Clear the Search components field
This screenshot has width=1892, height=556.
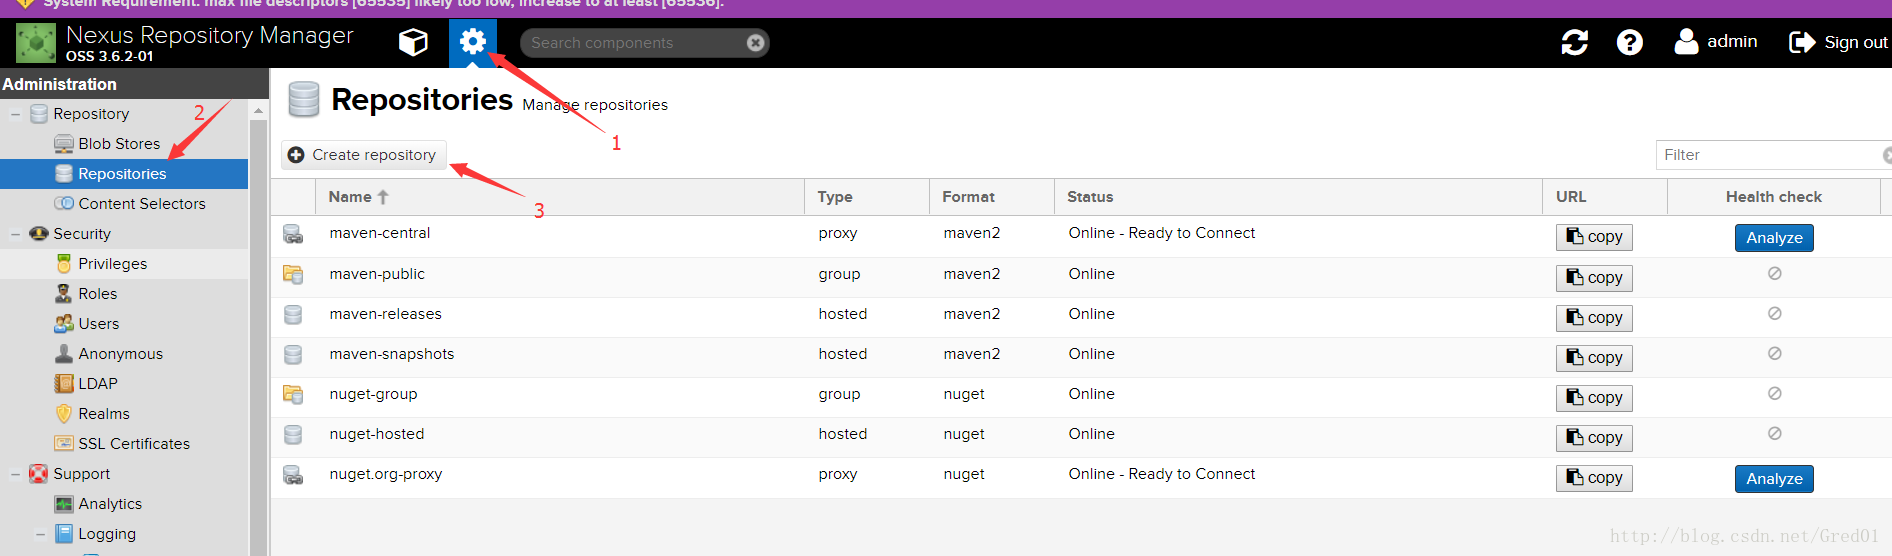[756, 42]
